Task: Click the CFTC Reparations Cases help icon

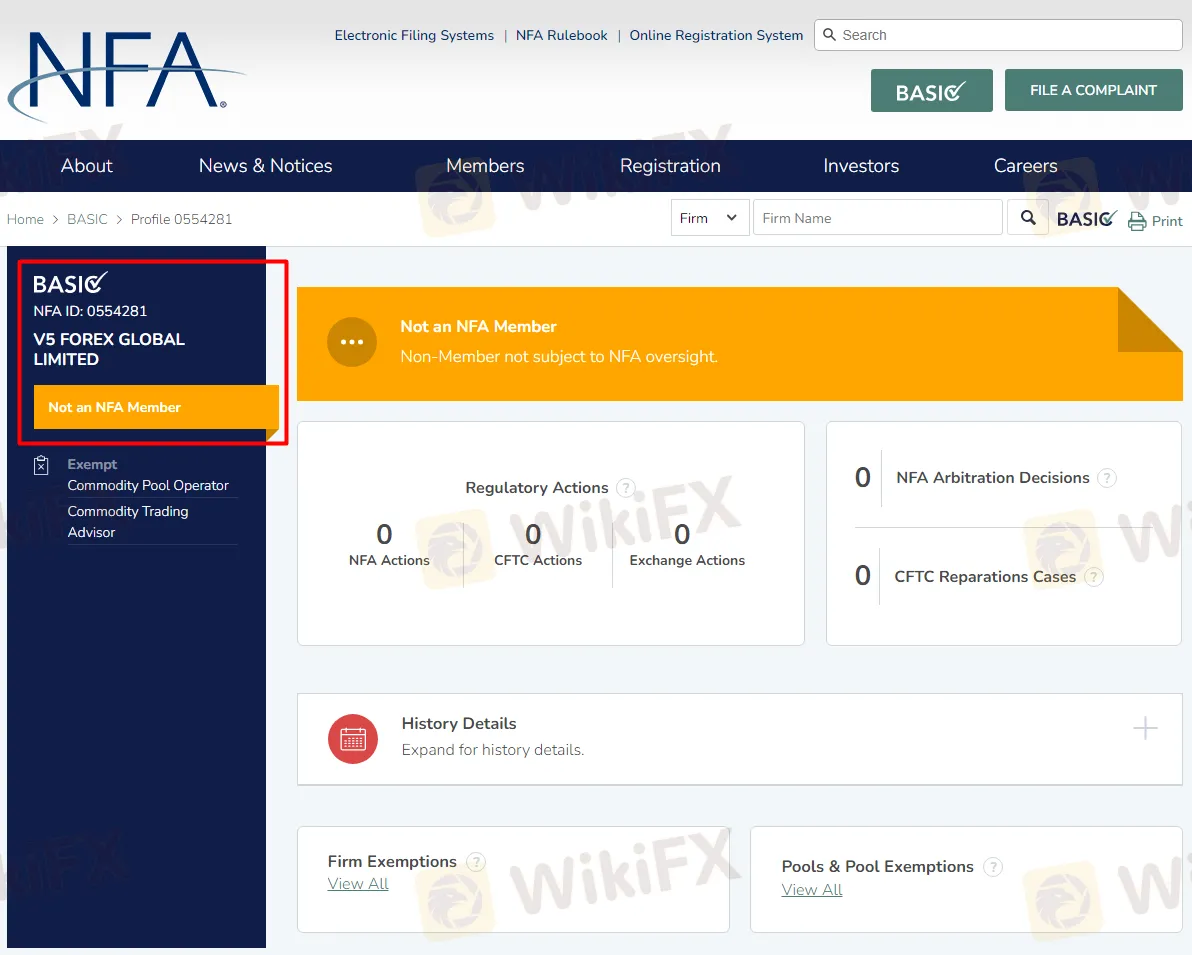Action: coord(1094,577)
